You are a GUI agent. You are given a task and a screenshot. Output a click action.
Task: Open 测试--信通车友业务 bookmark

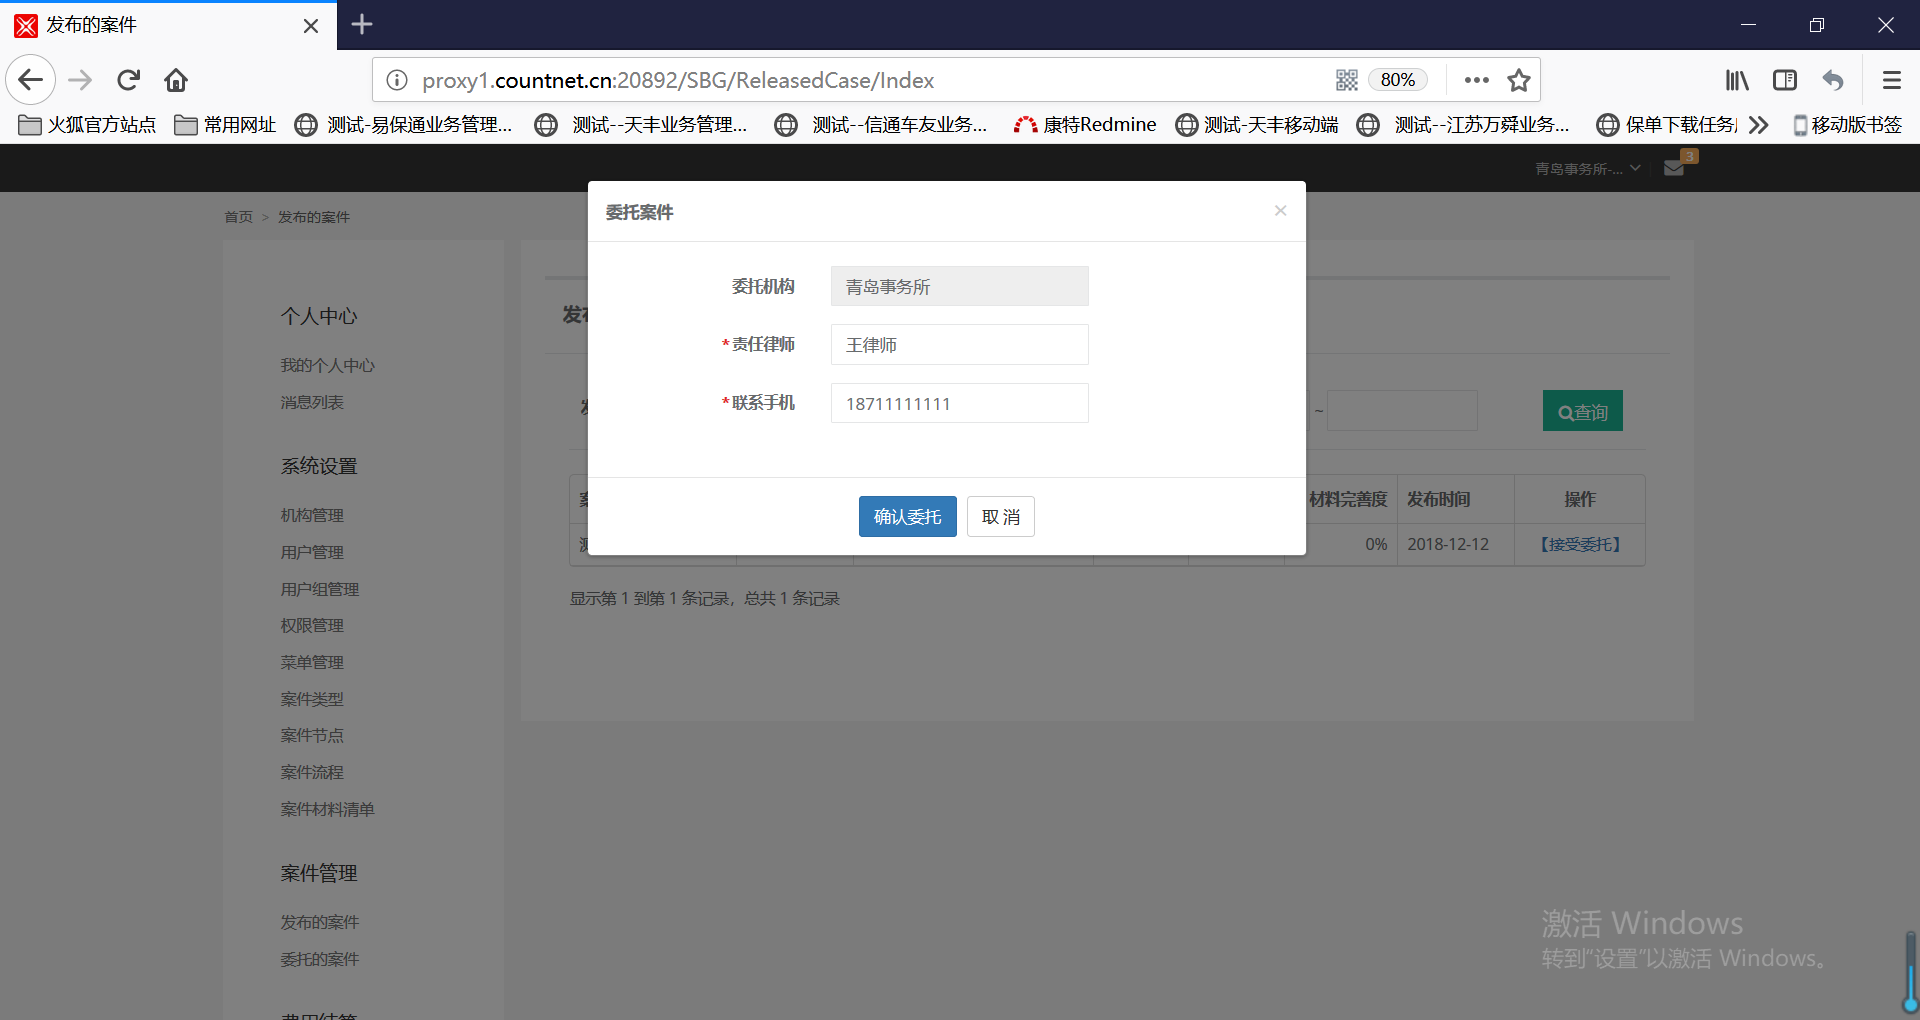(x=881, y=125)
